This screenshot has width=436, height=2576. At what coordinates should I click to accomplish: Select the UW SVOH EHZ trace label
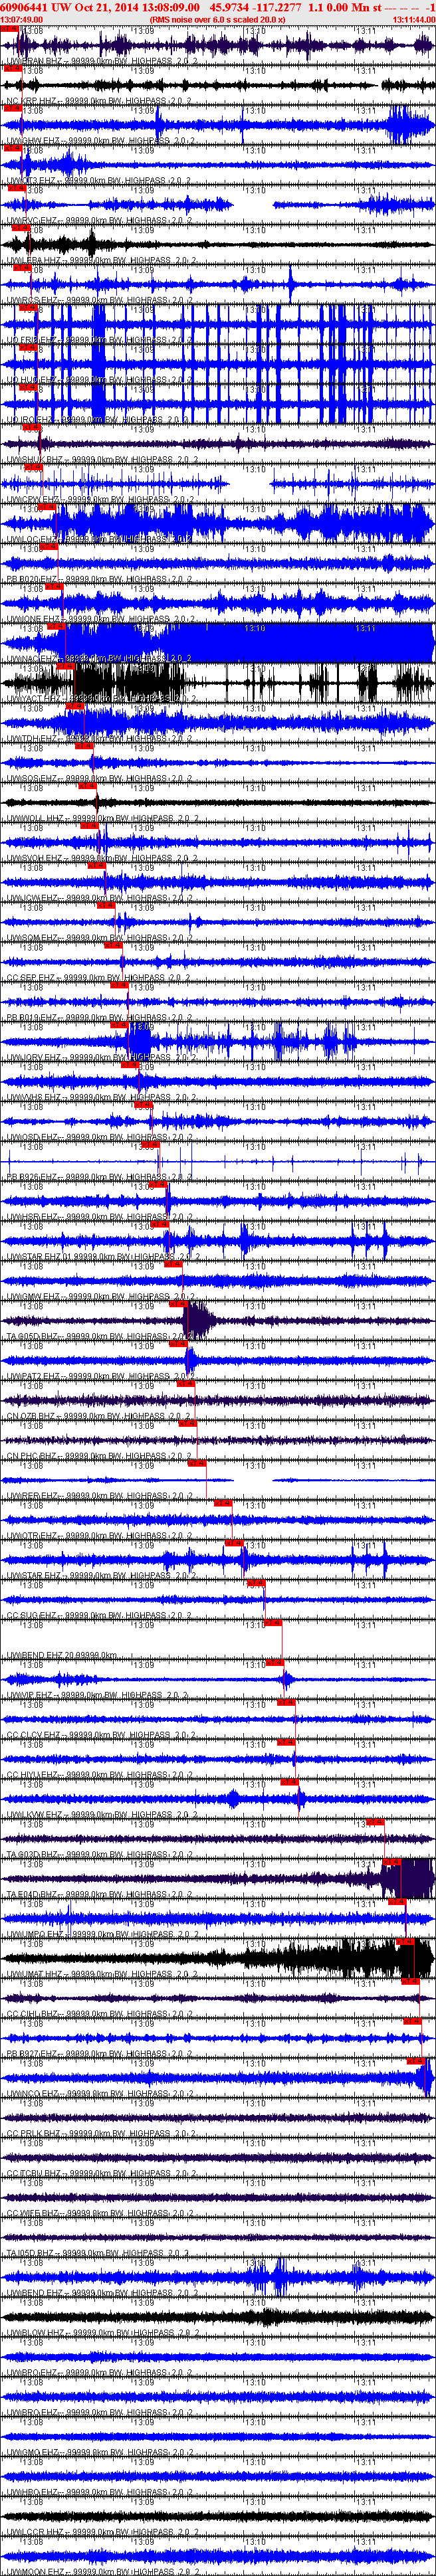pyautogui.click(x=101, y=858)
